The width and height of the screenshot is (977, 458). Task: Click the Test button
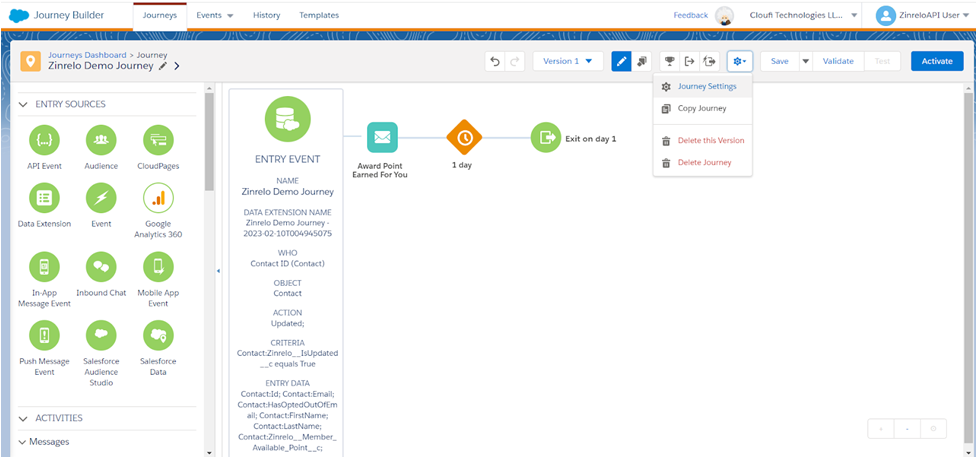(x=882, y=61)
